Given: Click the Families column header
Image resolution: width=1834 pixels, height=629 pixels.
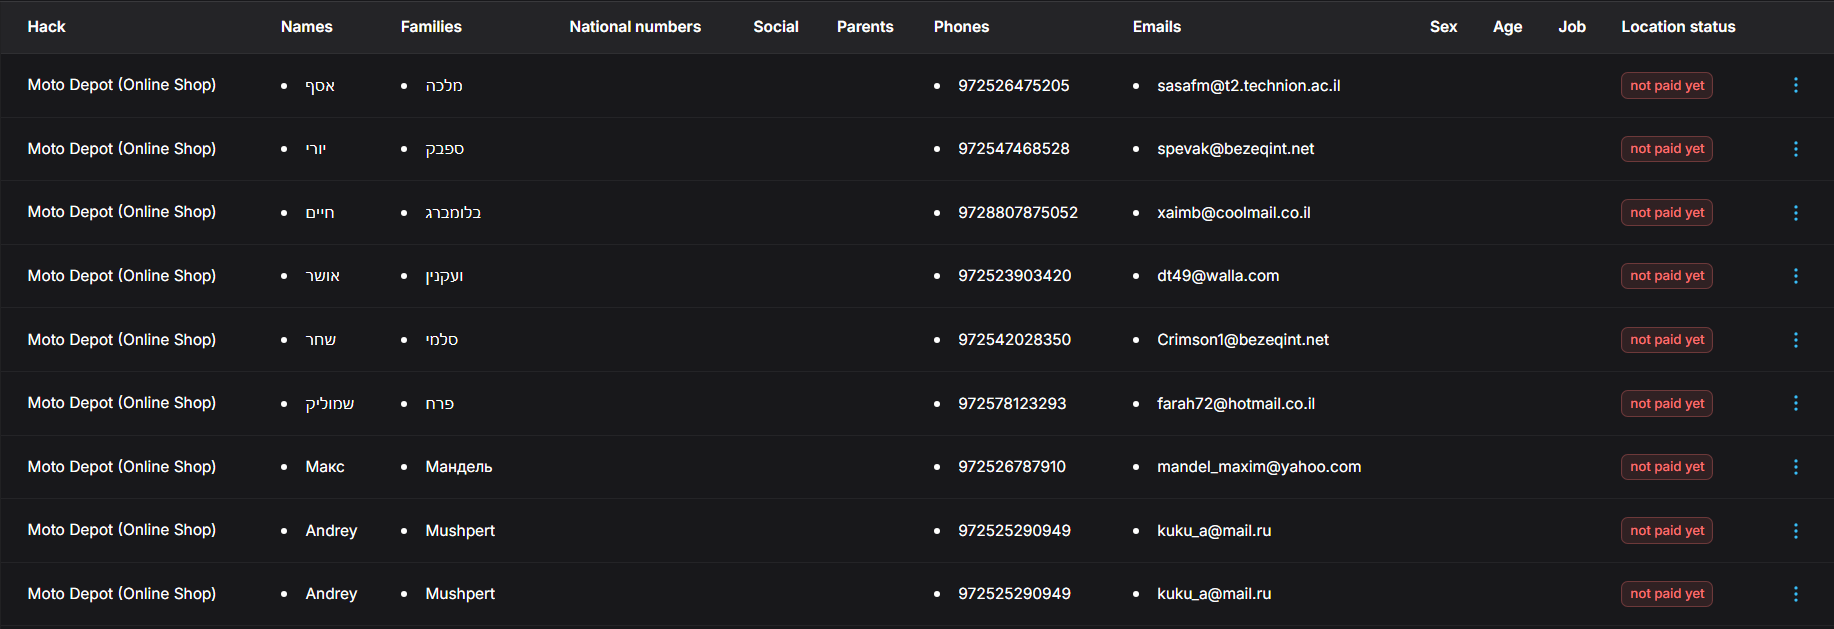Looking at the screenshot, I should point(431,27).
